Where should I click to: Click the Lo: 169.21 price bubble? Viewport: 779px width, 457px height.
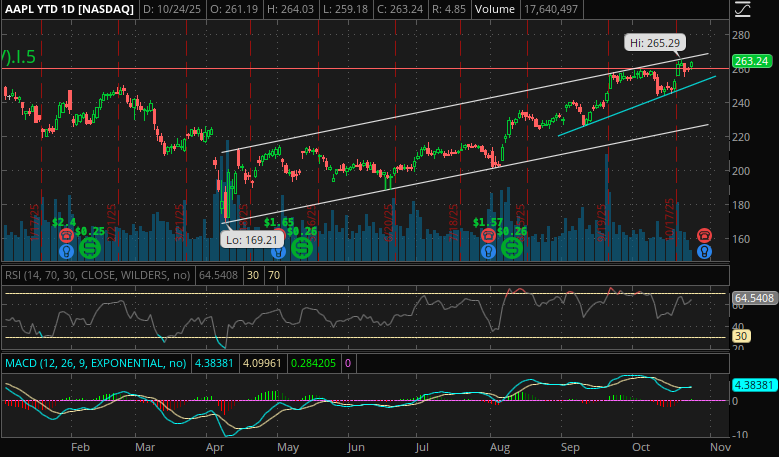pos(250,240)
